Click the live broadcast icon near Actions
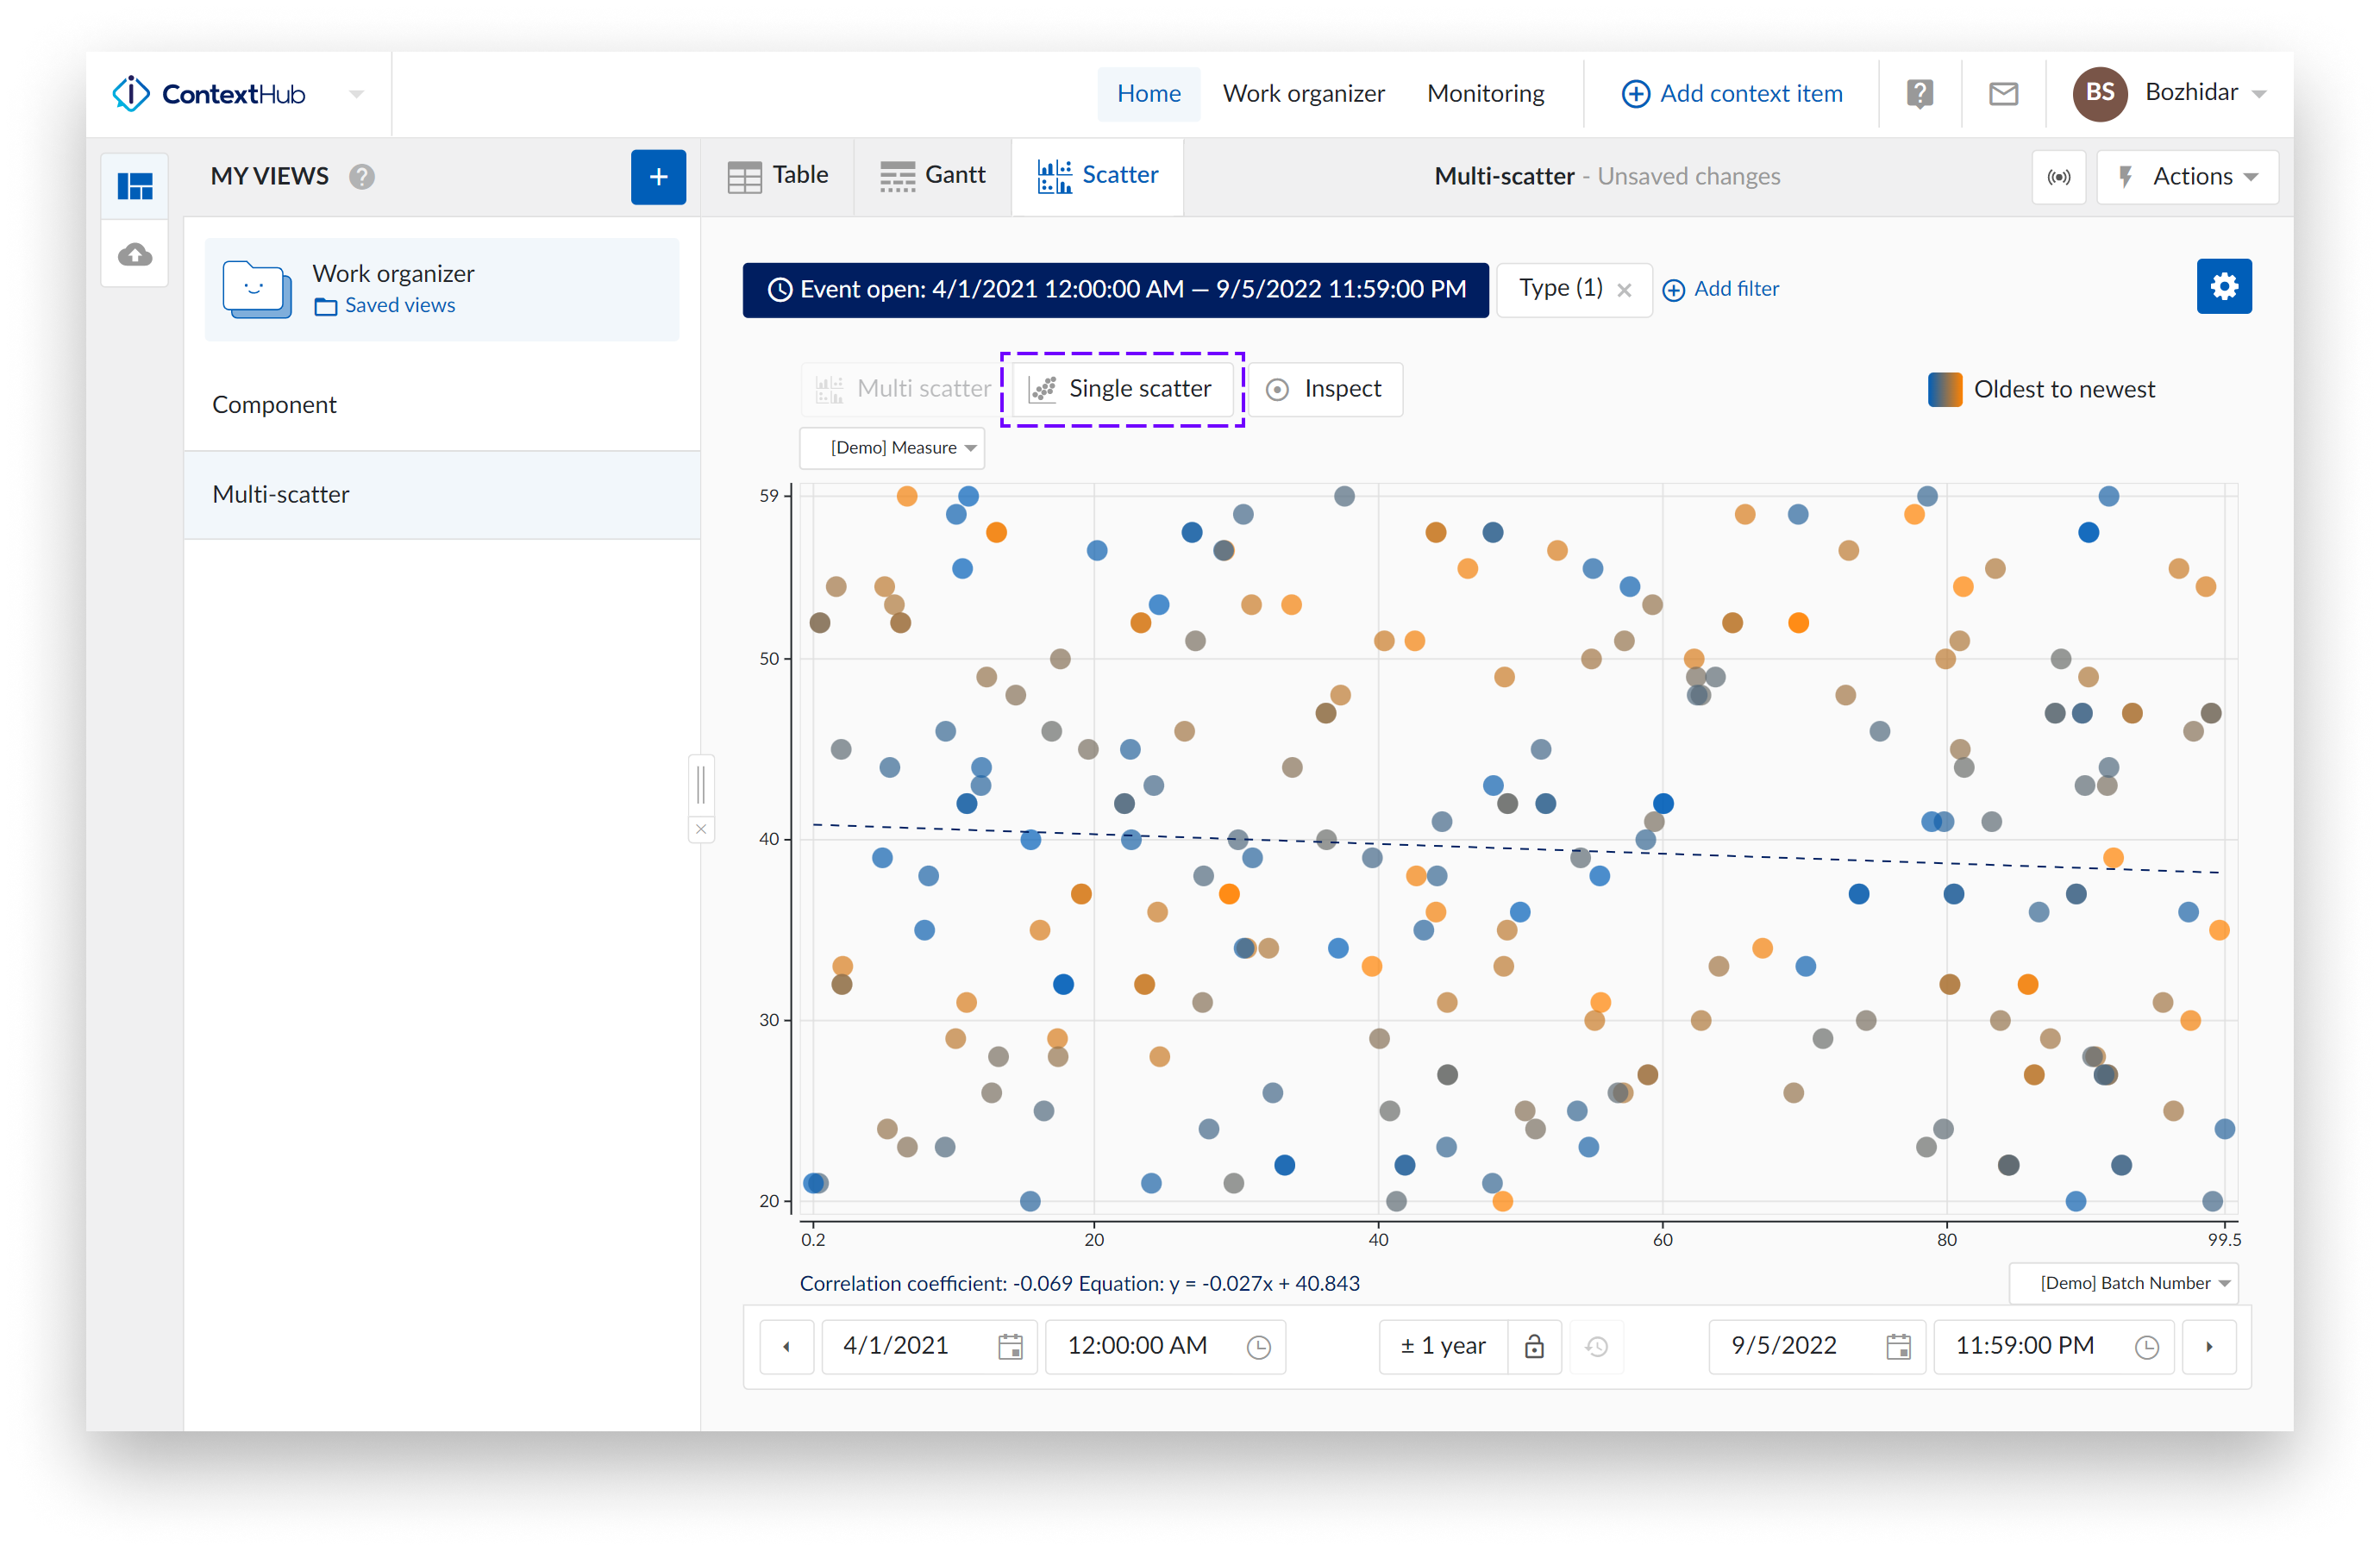Image resolution: width=2380 pixels, height=1552 pixels. [2059, 177]
